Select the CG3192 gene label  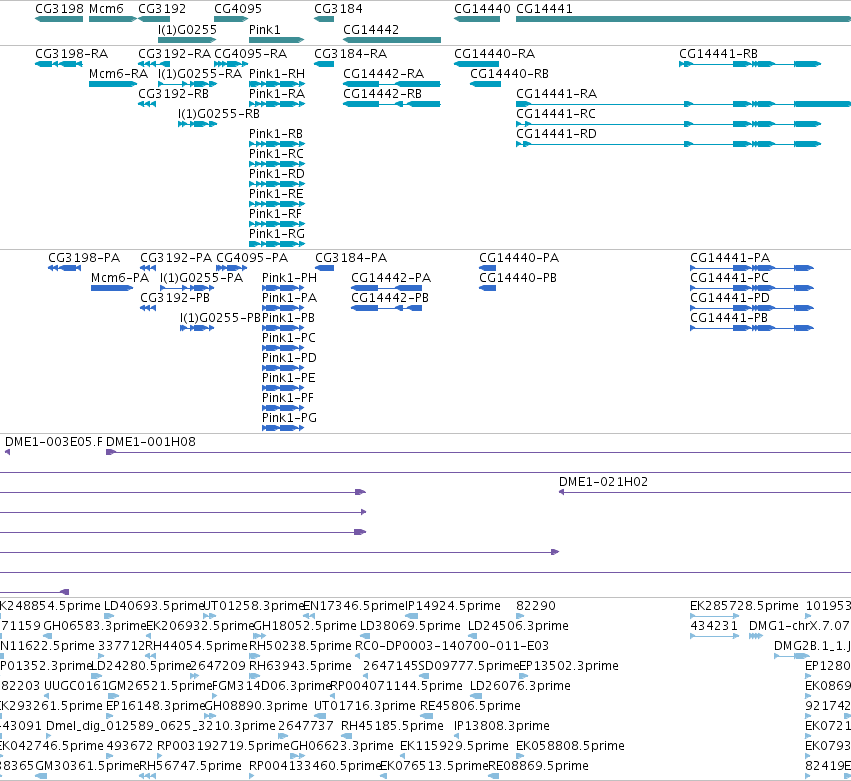pyautogui.click(x=162, y=9)
